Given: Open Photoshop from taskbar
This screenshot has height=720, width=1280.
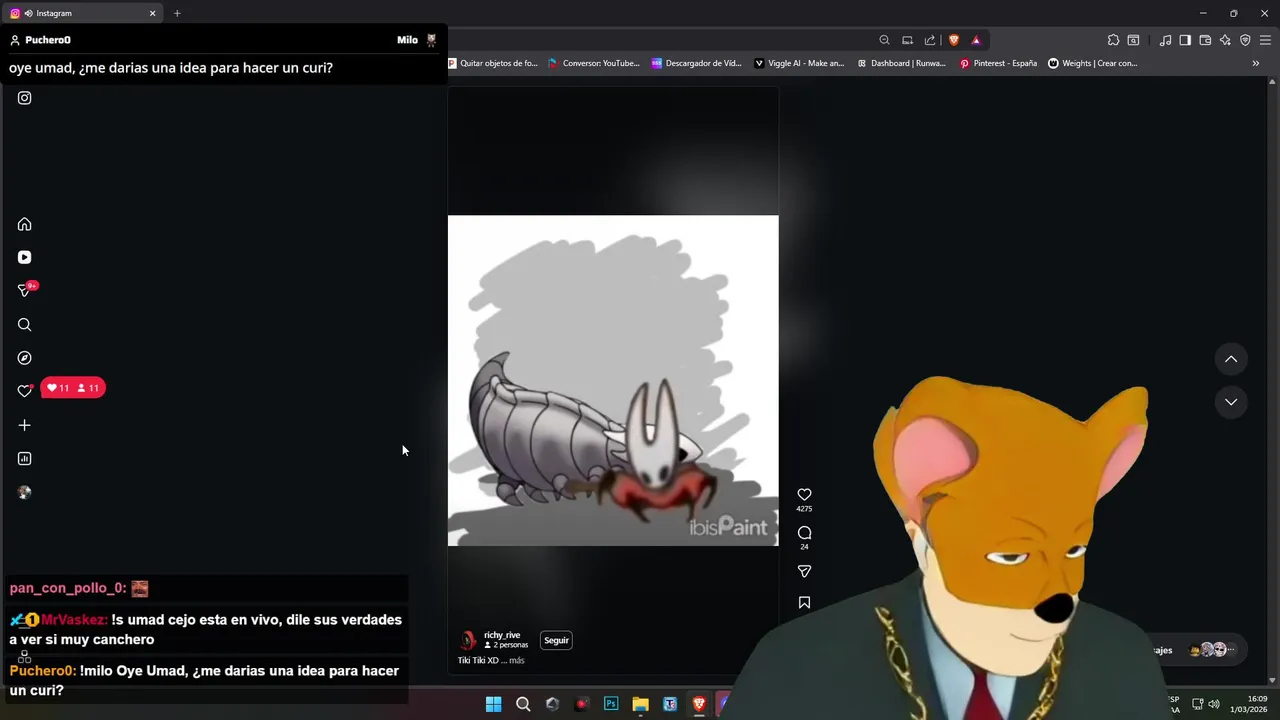Looking at the screenshot, I should [611, 704].
